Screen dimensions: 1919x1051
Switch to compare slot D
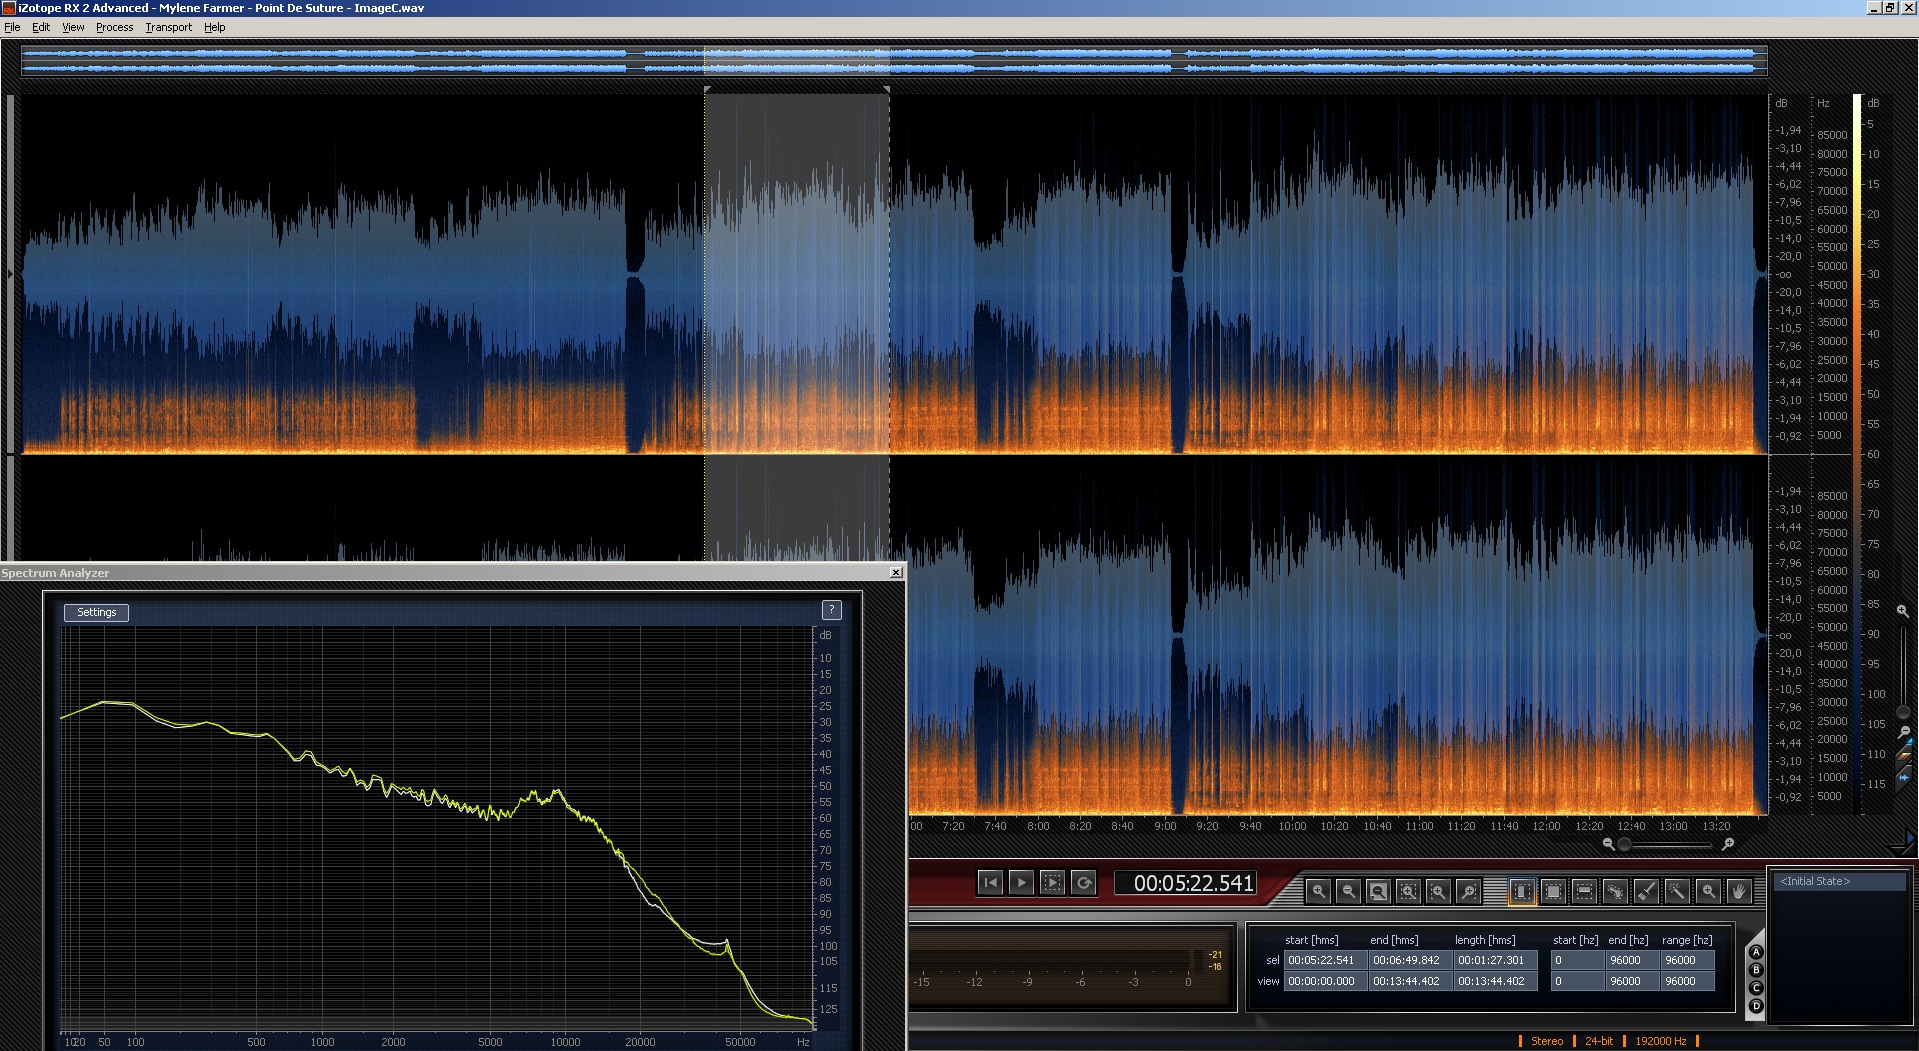1756,1006
